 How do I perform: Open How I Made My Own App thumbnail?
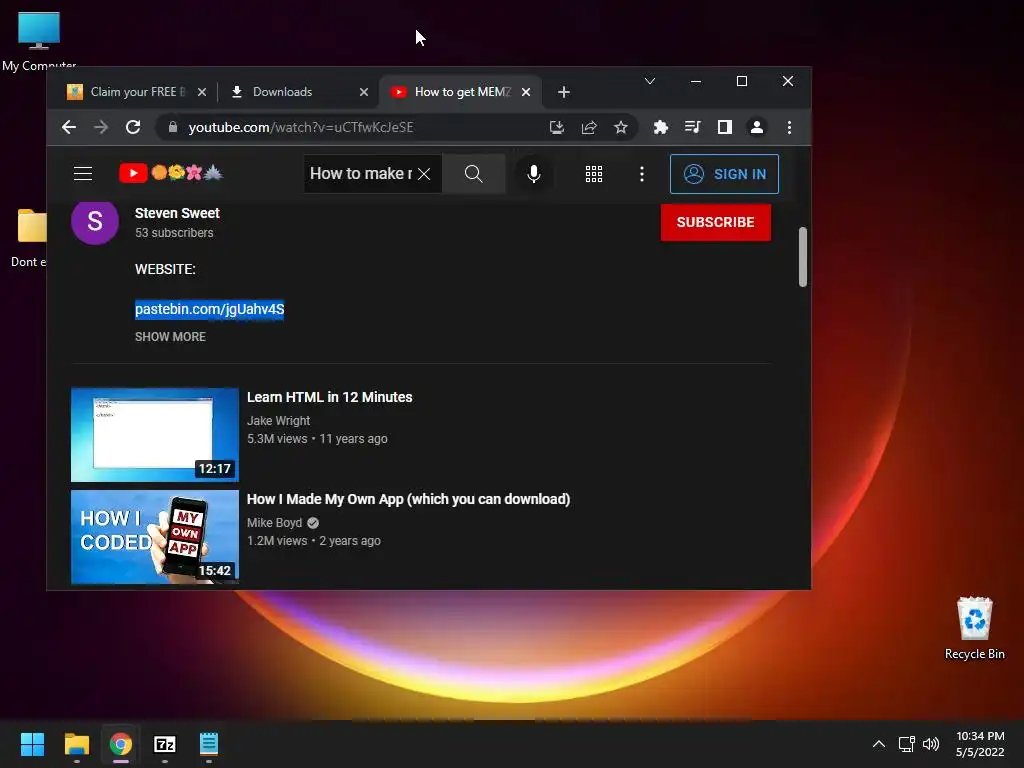155,537
